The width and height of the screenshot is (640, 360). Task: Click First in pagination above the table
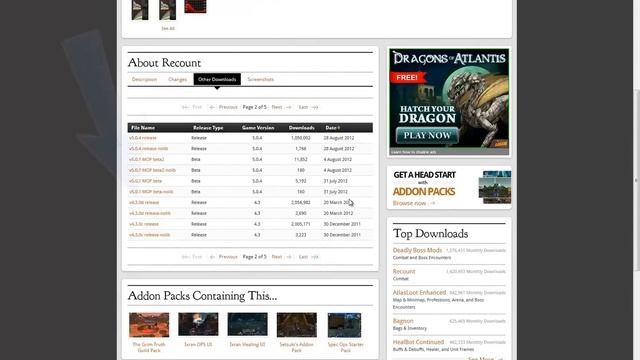[x=197, y=107]
